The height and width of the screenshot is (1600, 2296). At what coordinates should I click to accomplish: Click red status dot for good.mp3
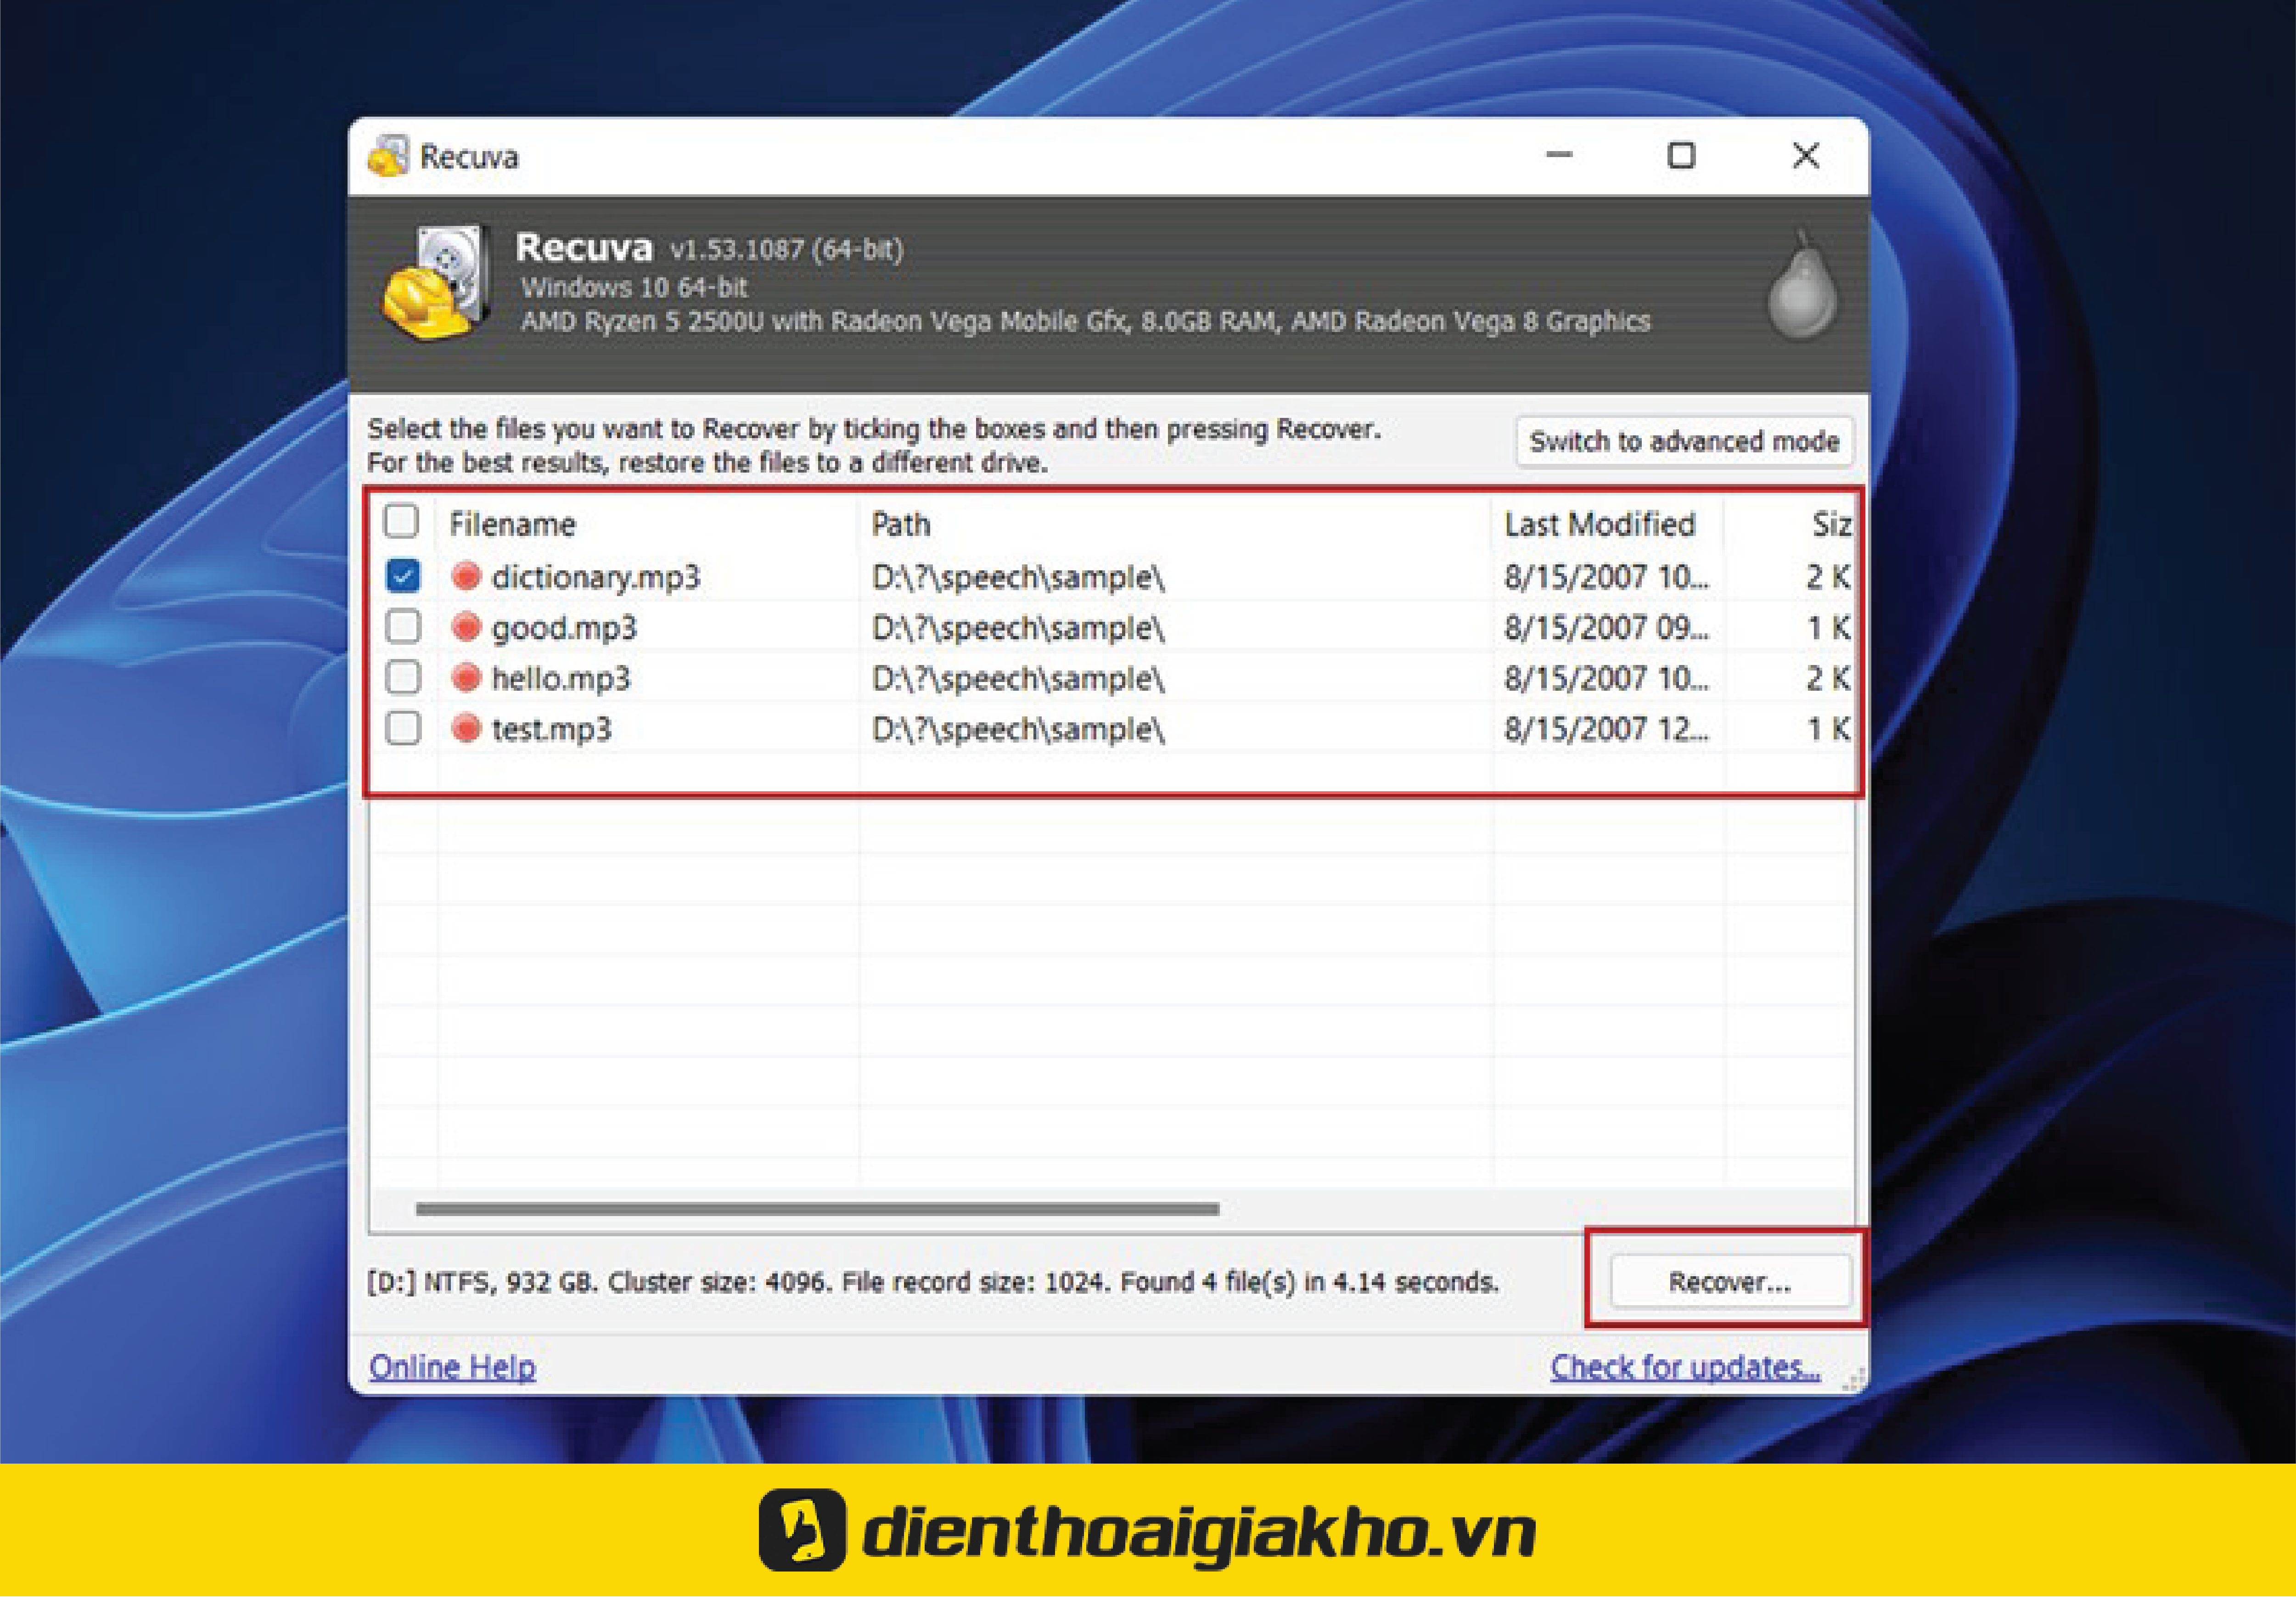tap(466, 627)
